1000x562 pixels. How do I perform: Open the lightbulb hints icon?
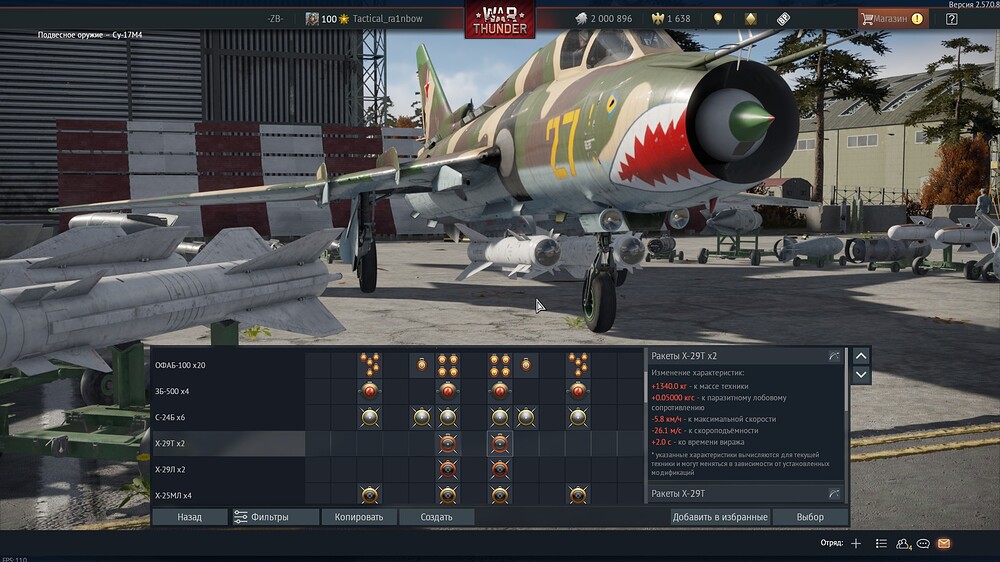tap(718, 18)
